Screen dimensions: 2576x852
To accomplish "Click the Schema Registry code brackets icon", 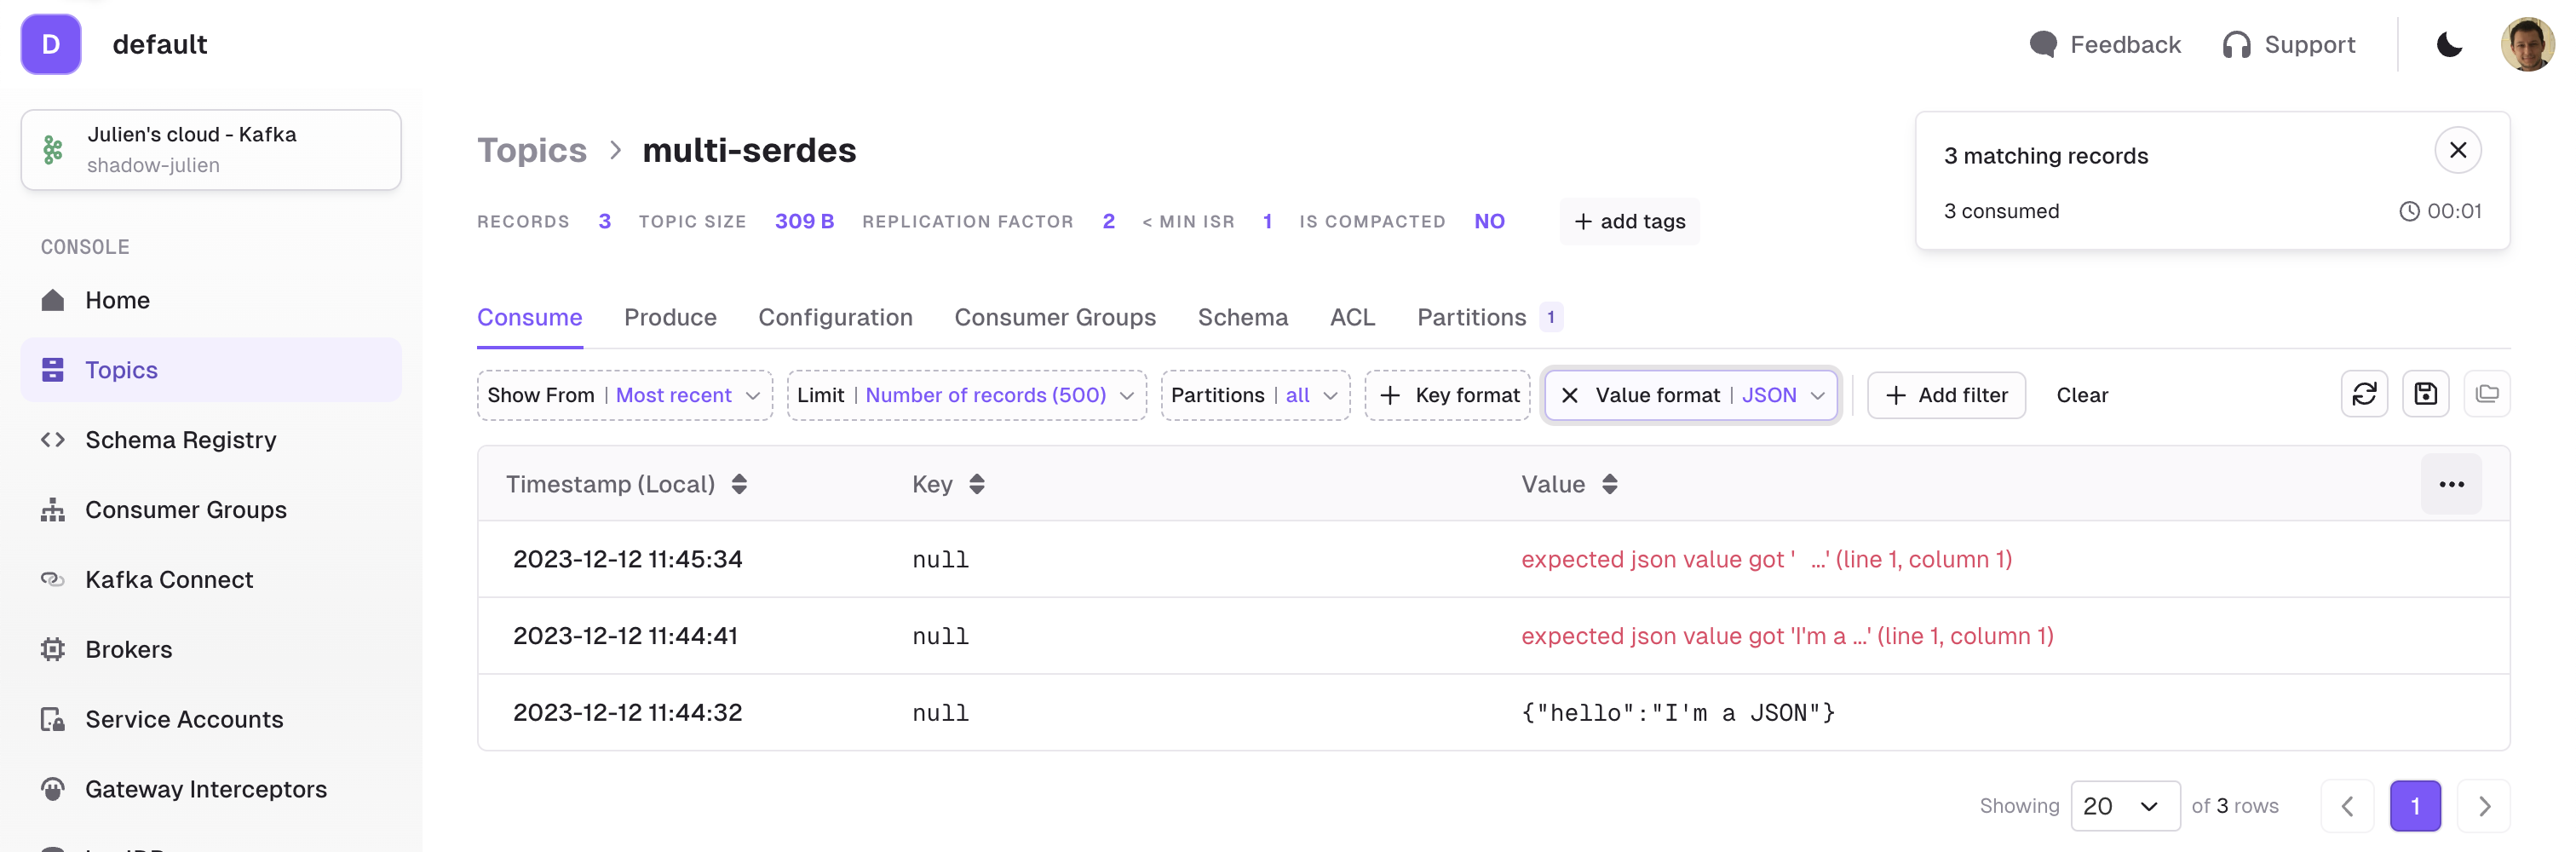I will pyautogui.click(x=53, y=440).
